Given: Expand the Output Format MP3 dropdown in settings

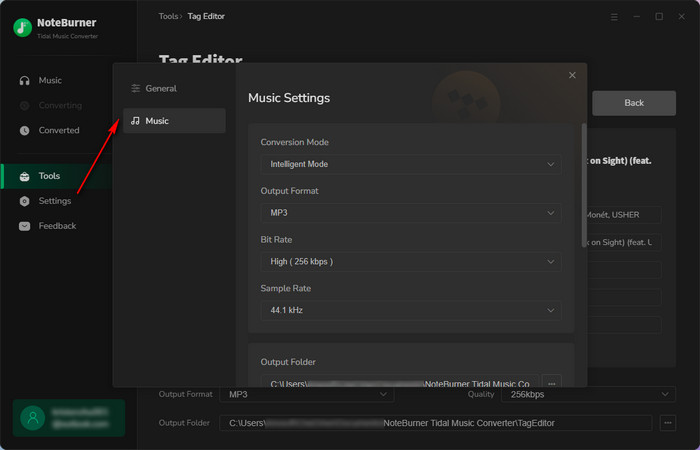Looking at the screenshot, I should click(411, 213).
